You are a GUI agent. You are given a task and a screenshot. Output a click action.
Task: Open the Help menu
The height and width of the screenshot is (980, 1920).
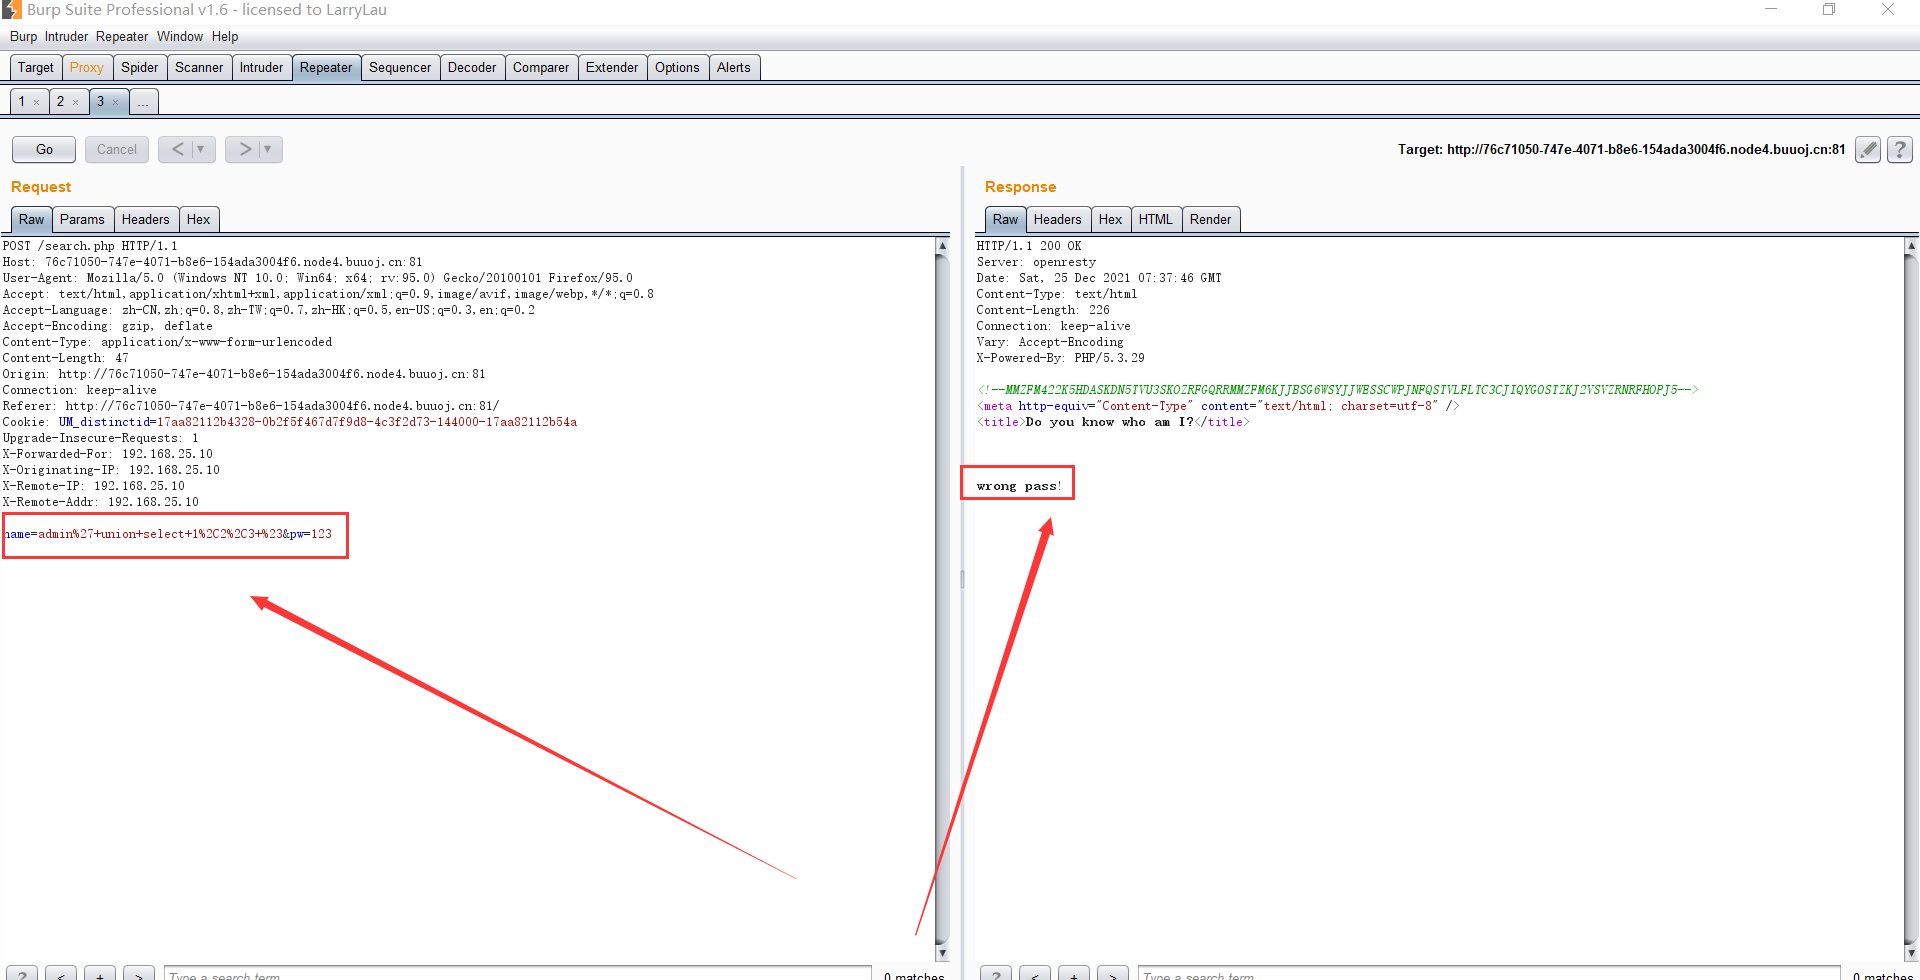click(225, 37)
